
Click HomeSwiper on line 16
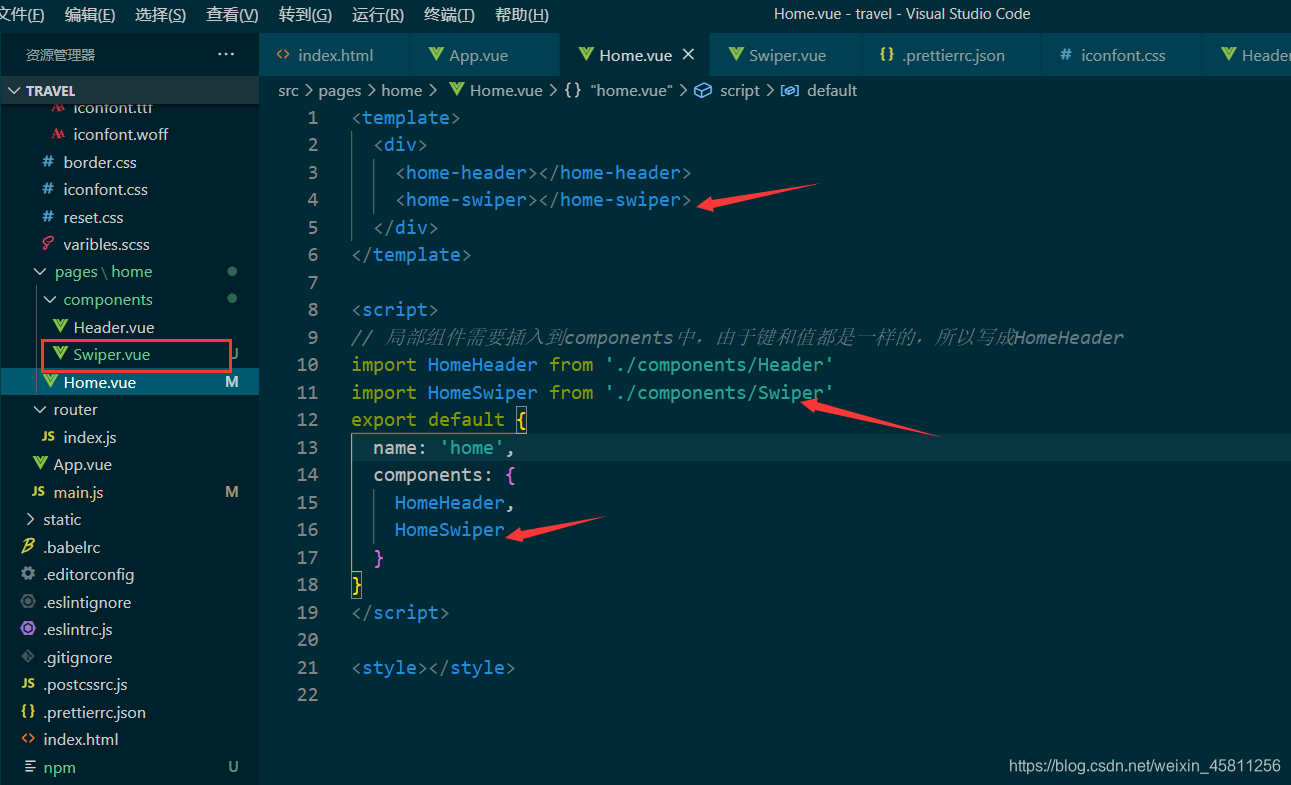click(450, 530)
